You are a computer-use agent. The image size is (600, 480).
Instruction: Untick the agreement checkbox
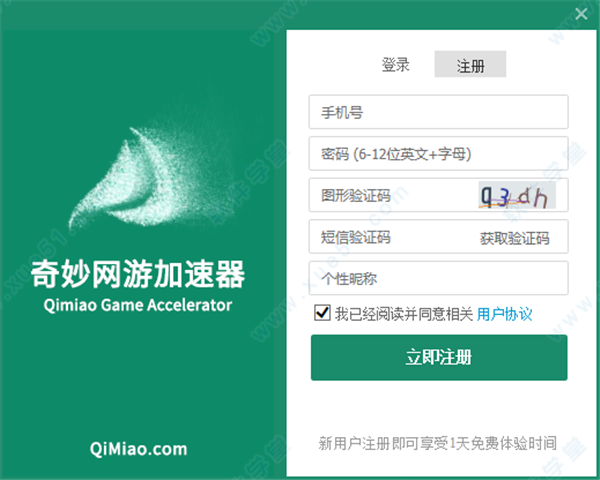click(x=322, y=313)
